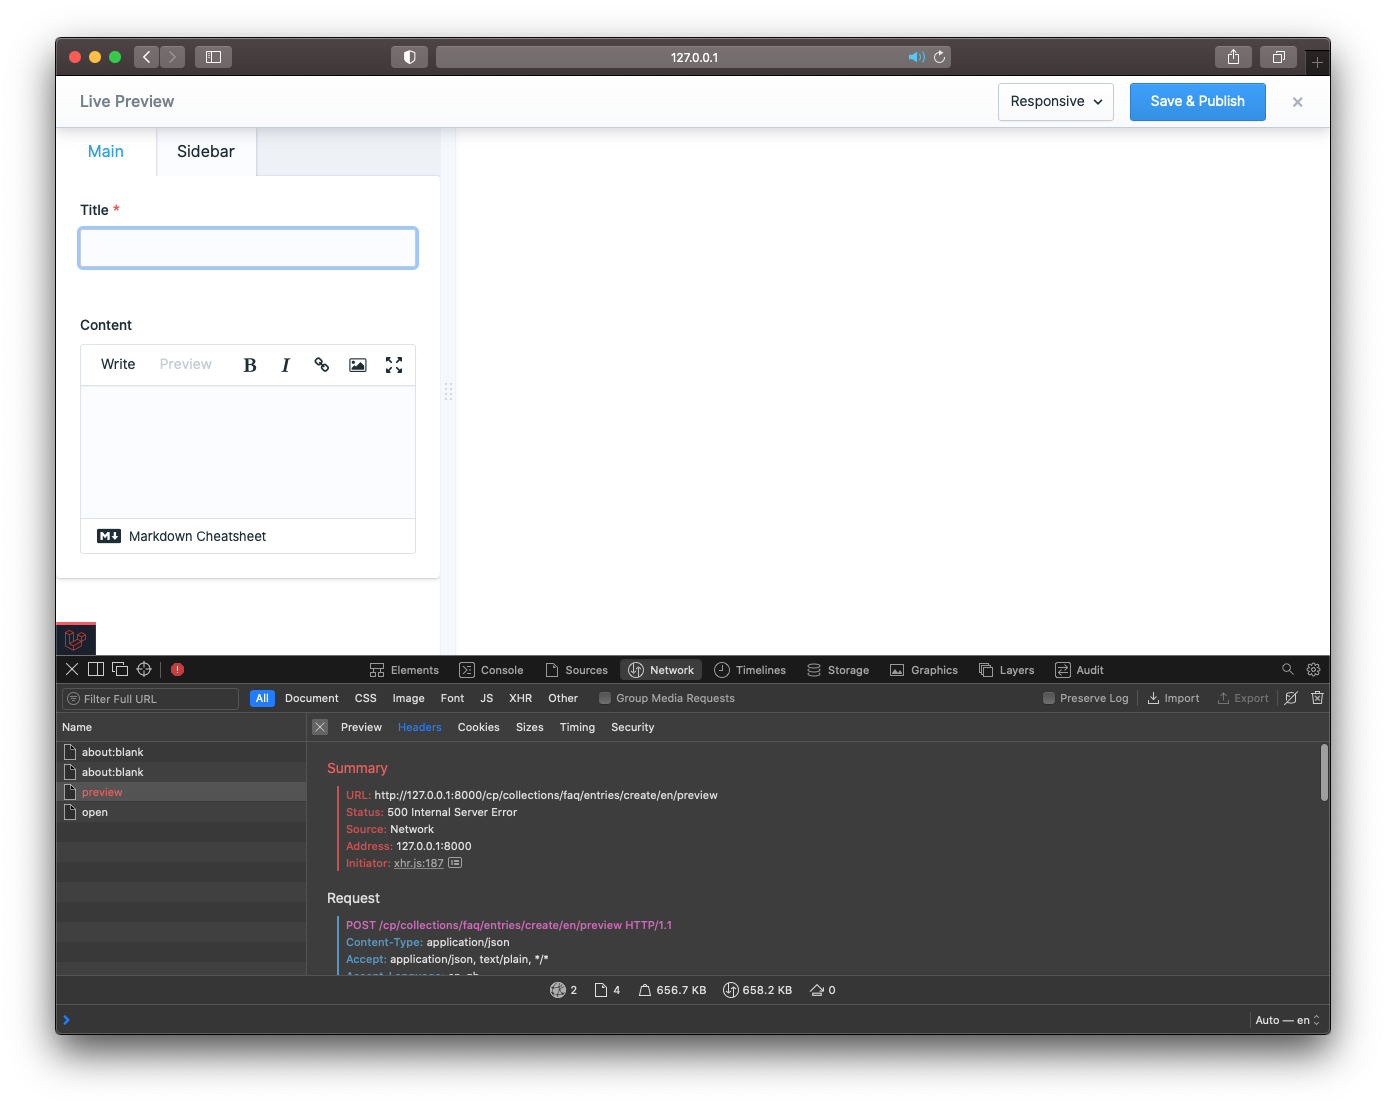Show Safari tab overview

(1278, 57)
